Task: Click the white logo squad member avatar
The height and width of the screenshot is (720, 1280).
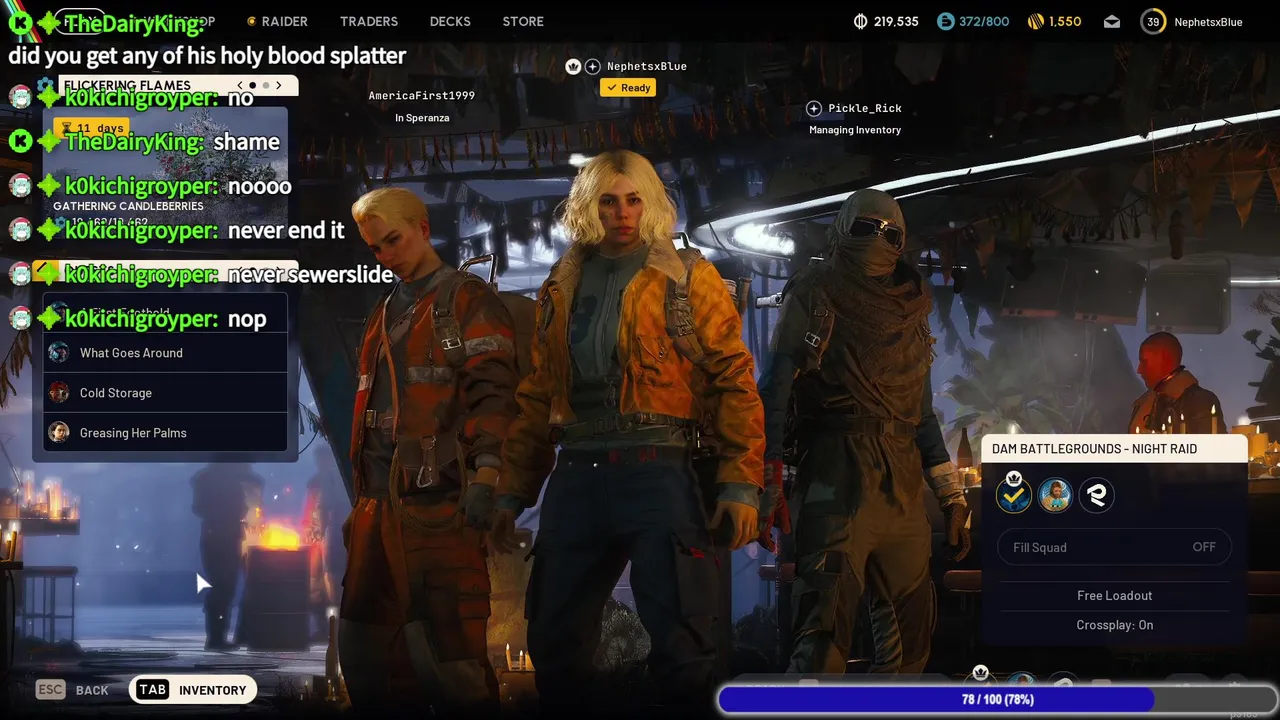Action: (x=1096, y=494)
